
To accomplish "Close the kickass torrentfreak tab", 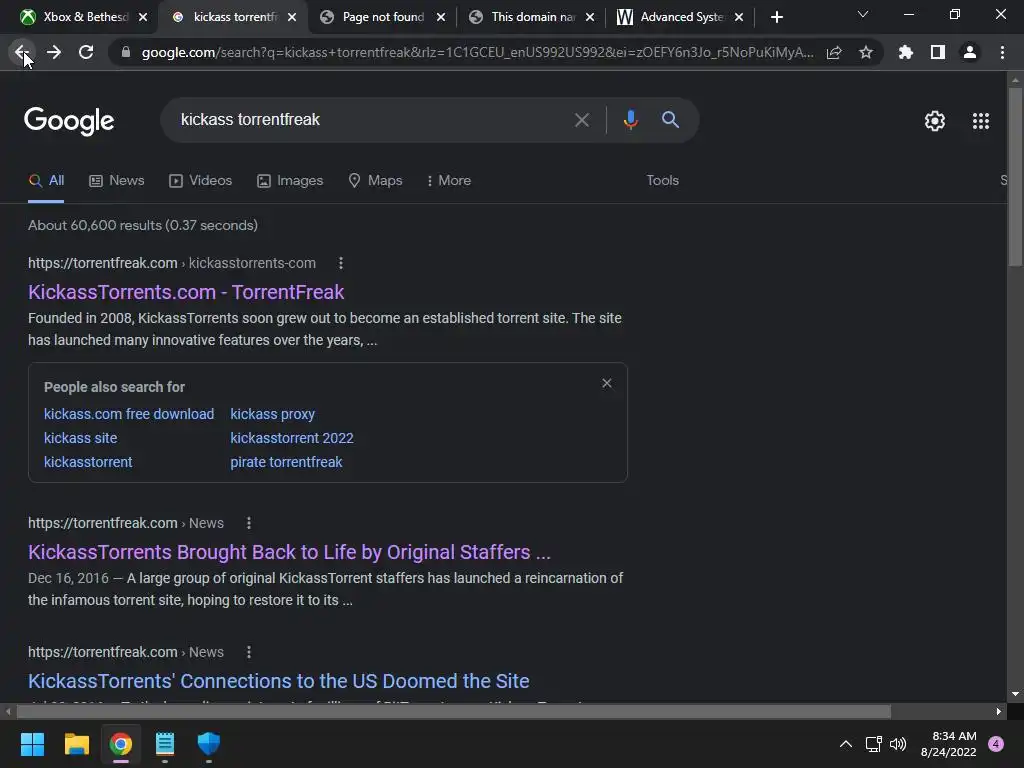I will point(292,17).
